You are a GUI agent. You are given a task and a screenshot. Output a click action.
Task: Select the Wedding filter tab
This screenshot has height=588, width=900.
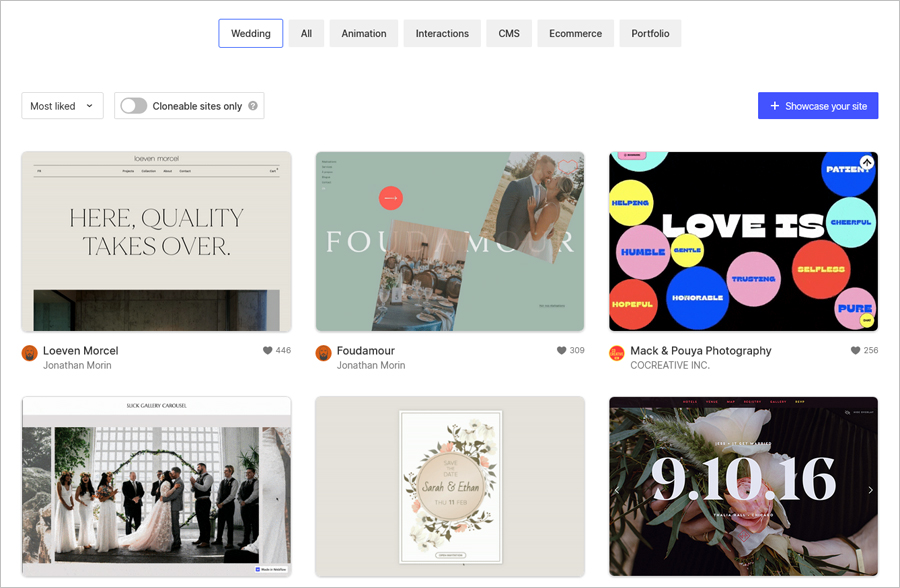251,33
